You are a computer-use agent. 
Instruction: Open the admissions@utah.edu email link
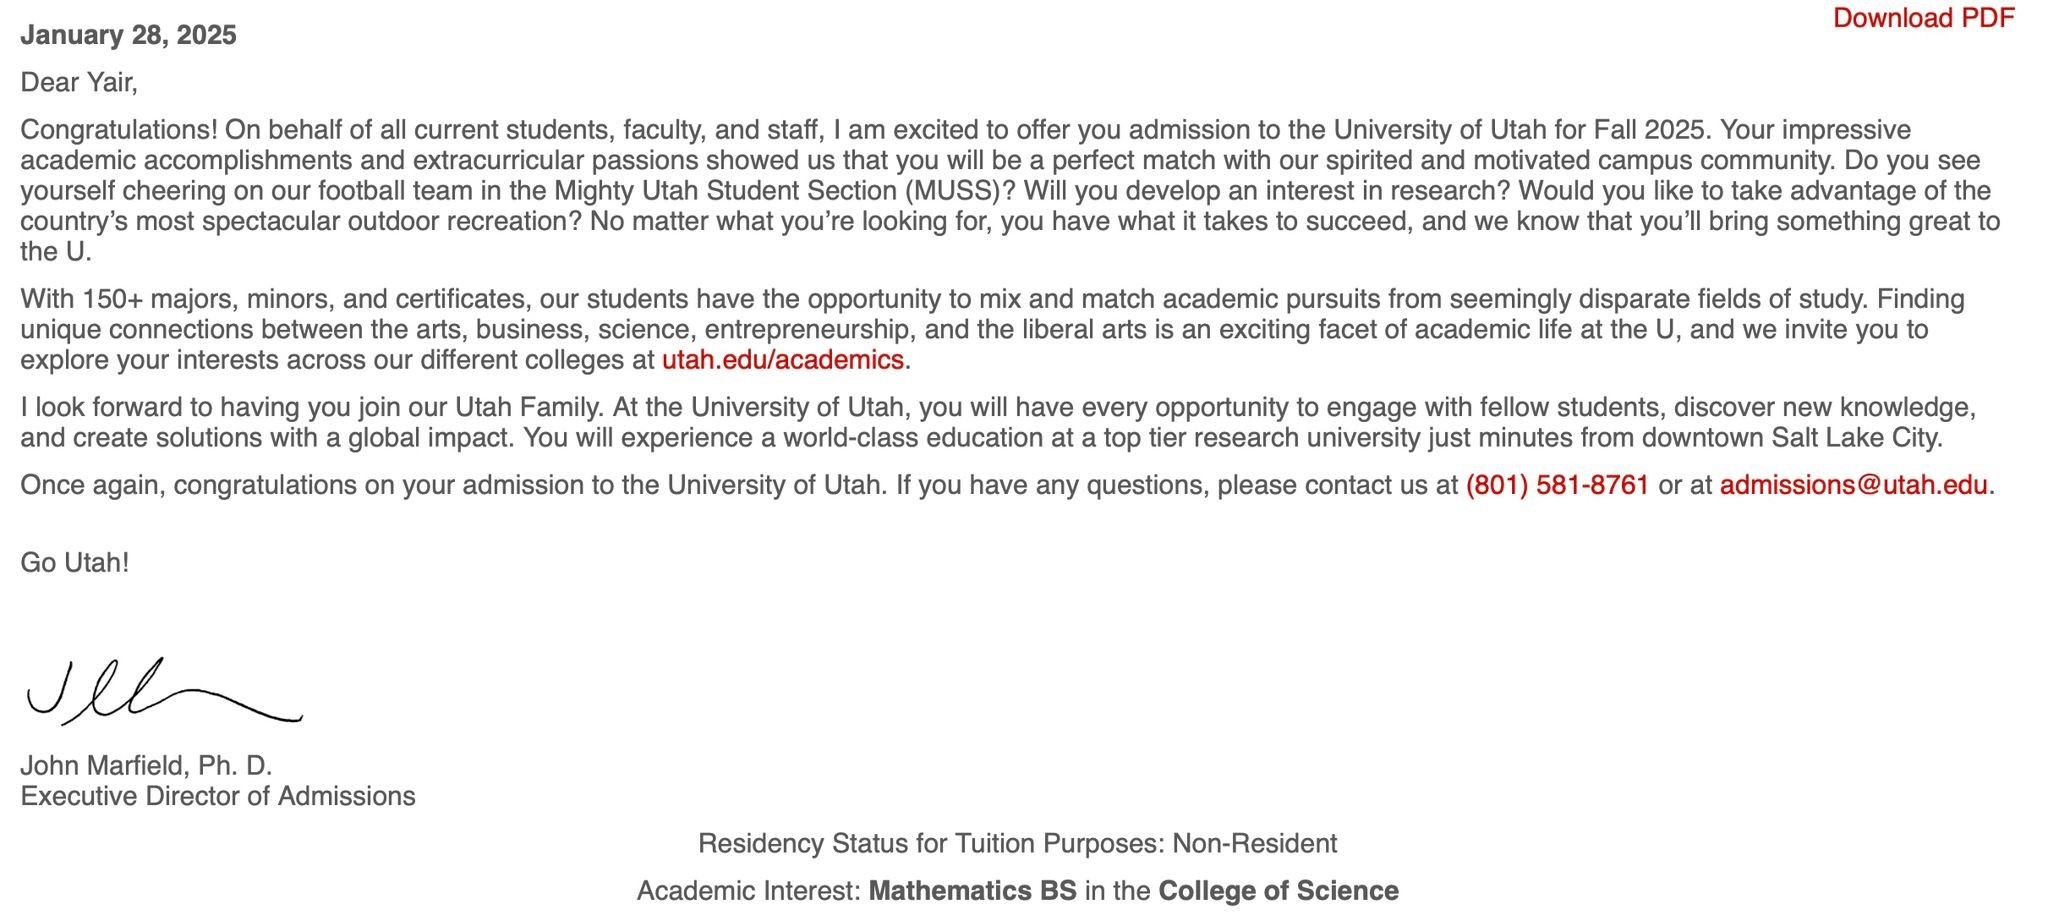pos(1853,485)
